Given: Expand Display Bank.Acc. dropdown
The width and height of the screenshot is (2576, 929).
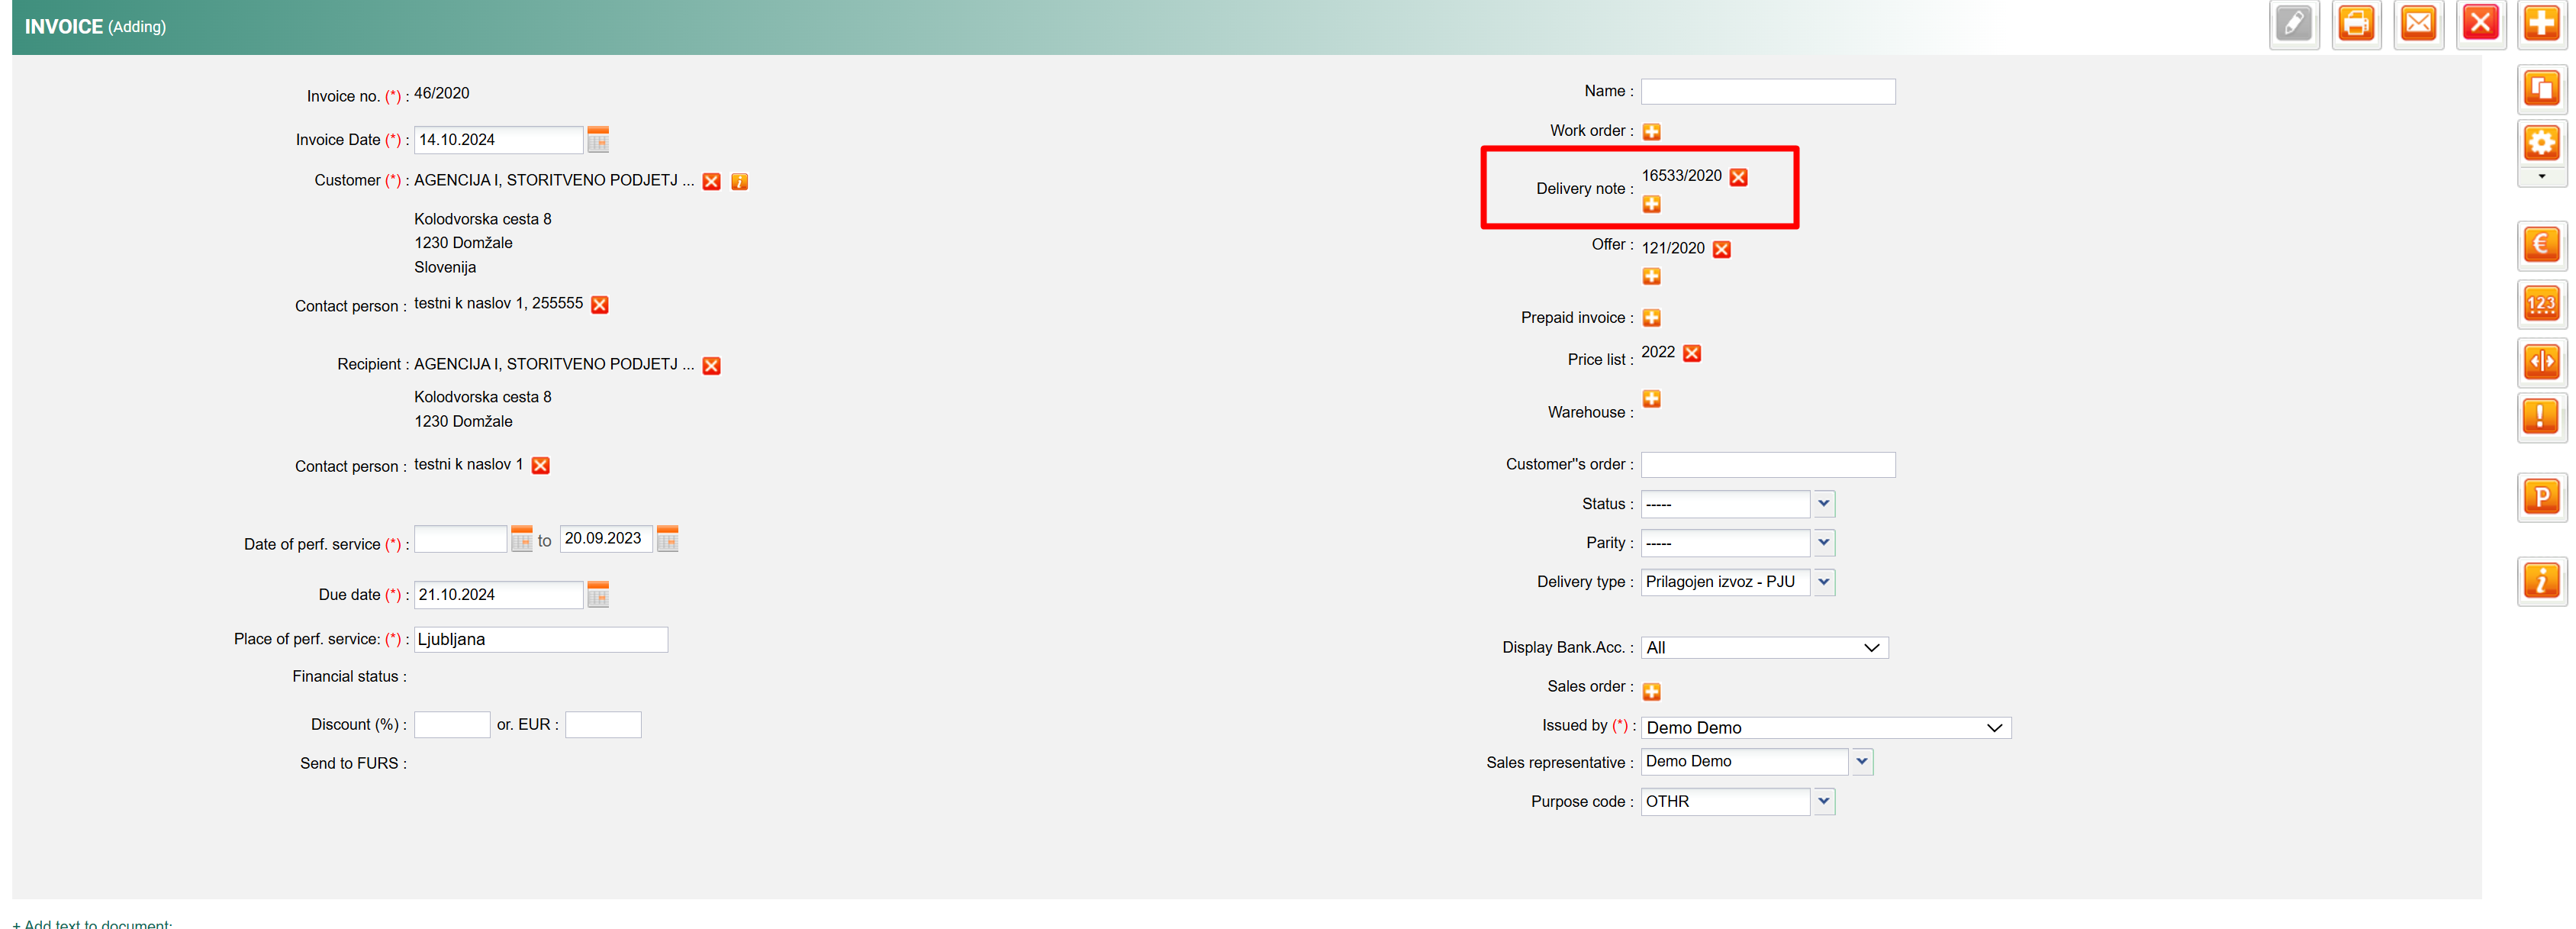Looking at the screenshot, I should [x=1764, y=648].
